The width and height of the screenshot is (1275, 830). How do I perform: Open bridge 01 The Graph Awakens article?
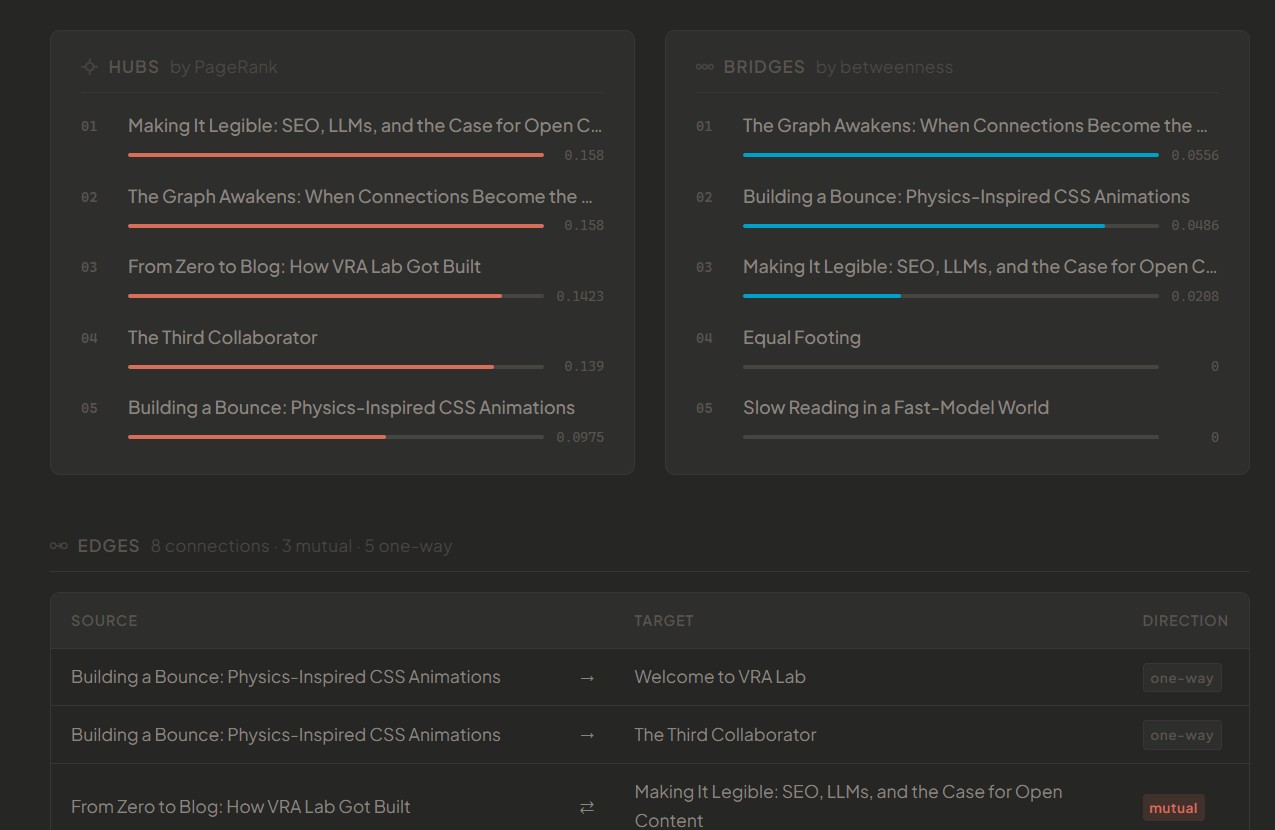(x=975, y=126)
